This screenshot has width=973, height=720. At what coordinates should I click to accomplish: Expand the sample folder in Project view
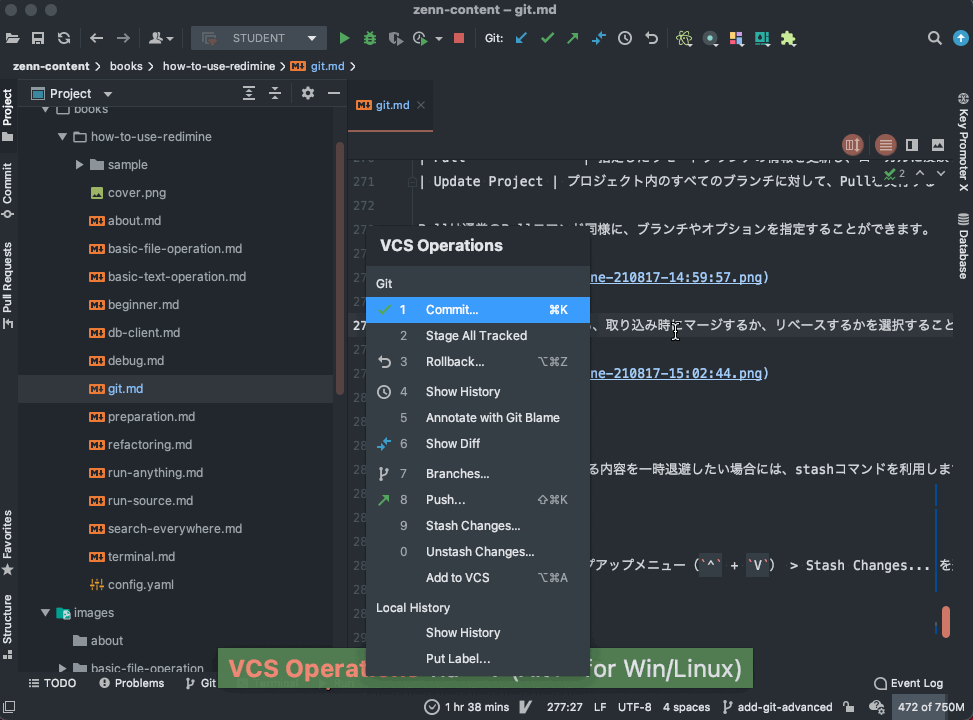(79, 164)
